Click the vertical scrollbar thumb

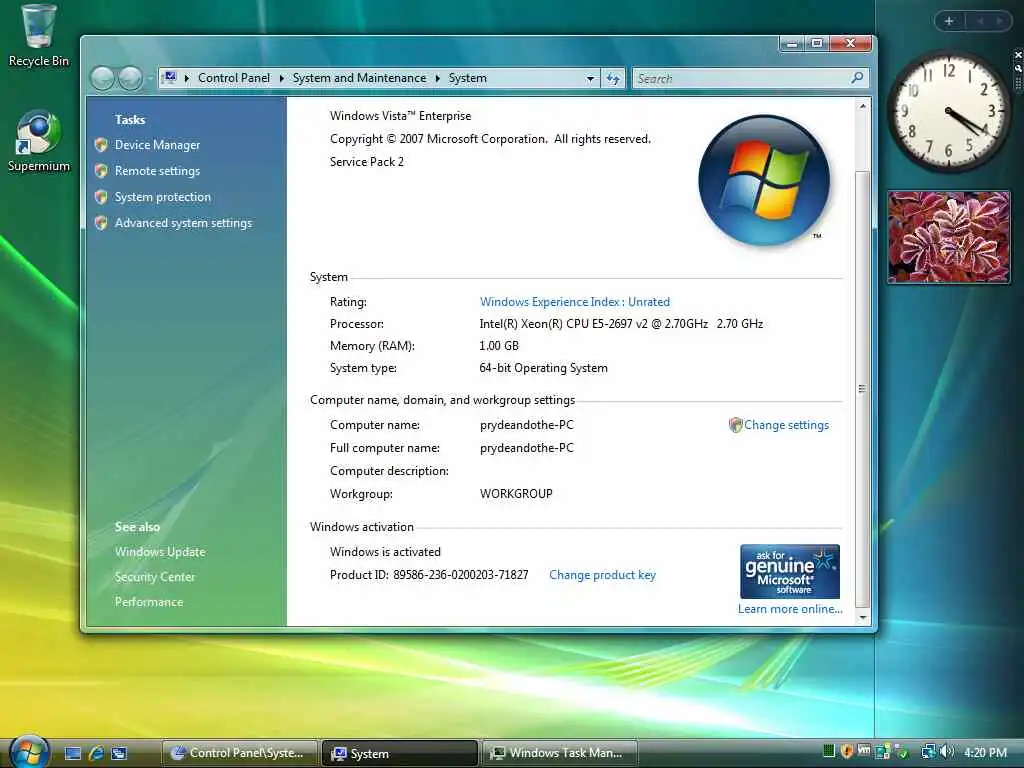[863, 389]
